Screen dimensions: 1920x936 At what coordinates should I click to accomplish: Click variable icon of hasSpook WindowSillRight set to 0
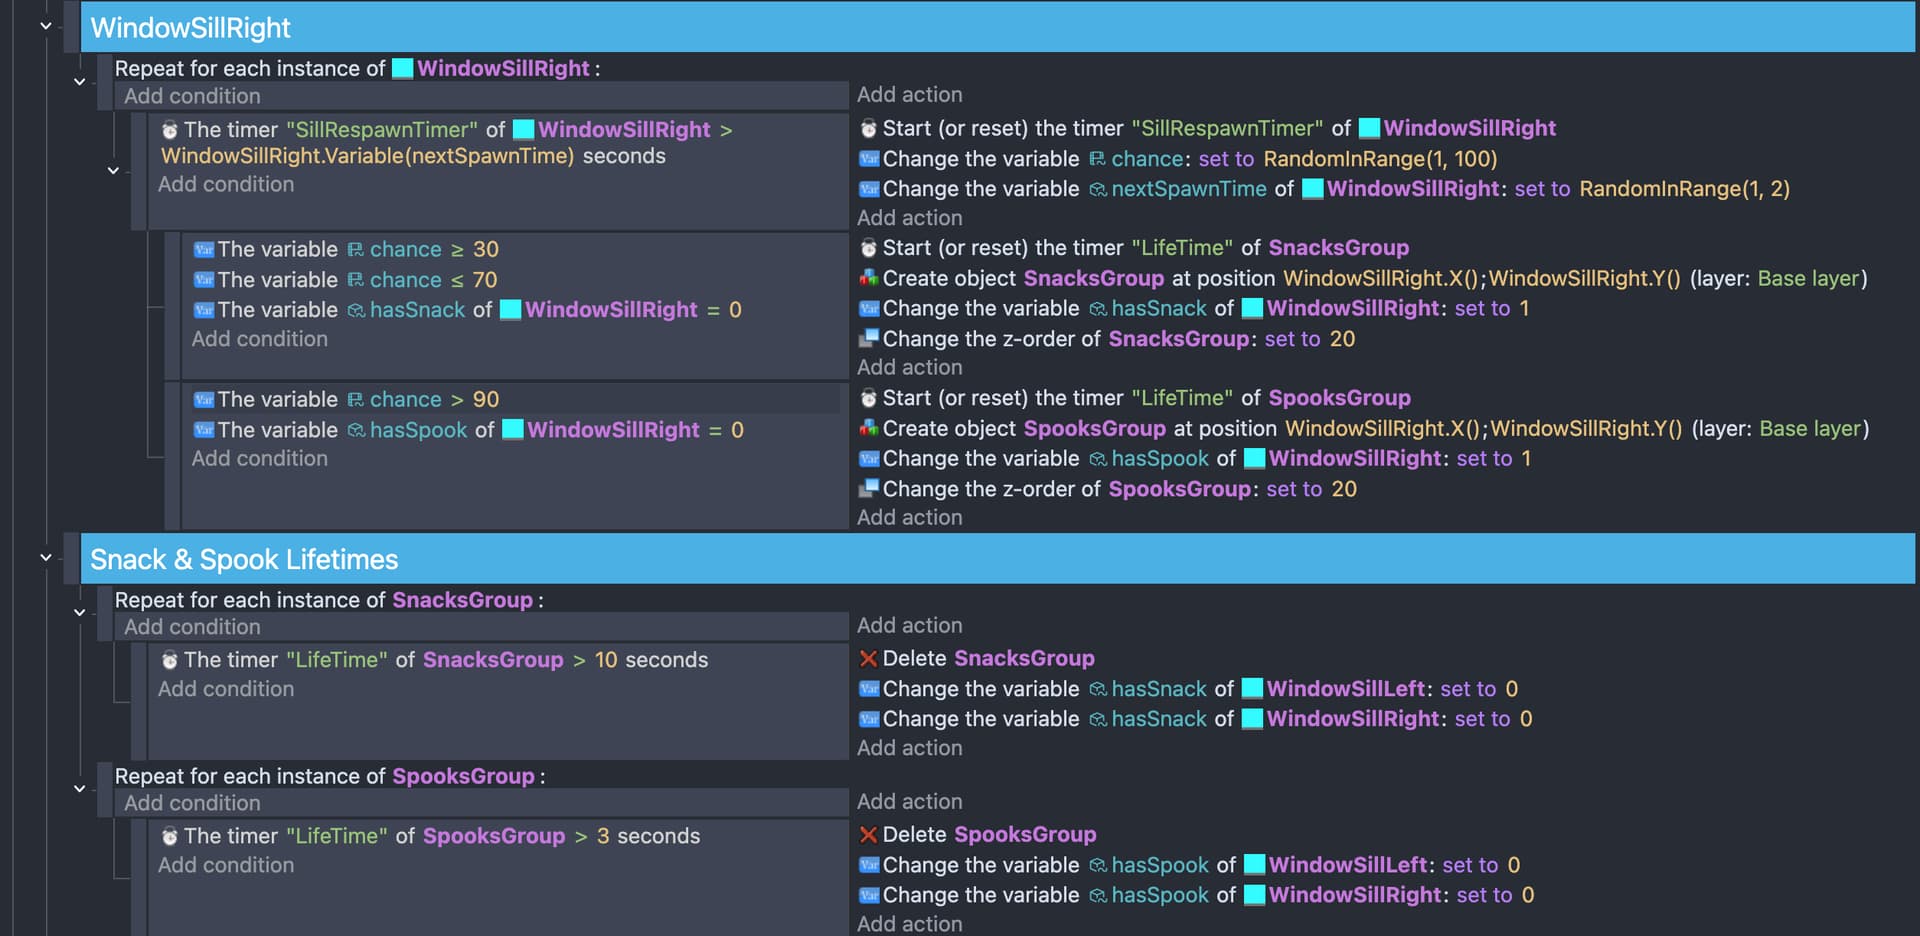tap(868, 895)
